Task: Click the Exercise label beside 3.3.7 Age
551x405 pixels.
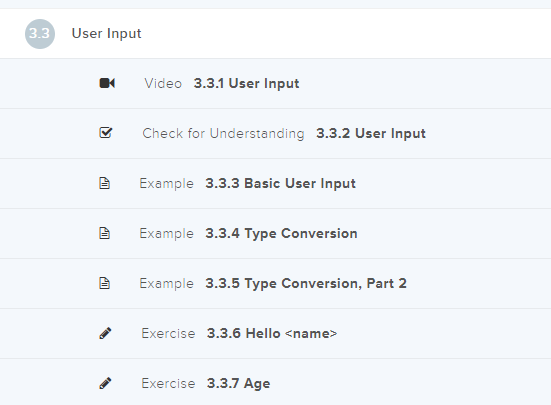Action: [x=168, y=383]
